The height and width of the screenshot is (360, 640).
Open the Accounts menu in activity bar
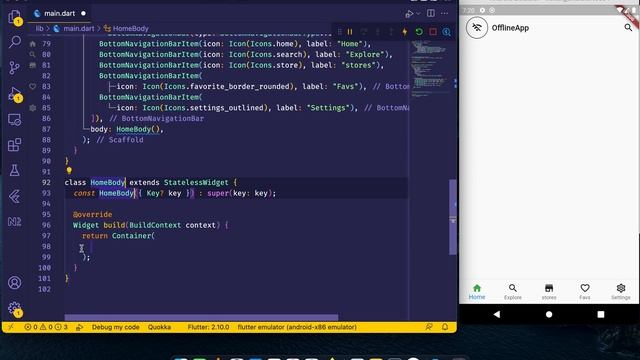pyautogui.click(x=15, y=282)
